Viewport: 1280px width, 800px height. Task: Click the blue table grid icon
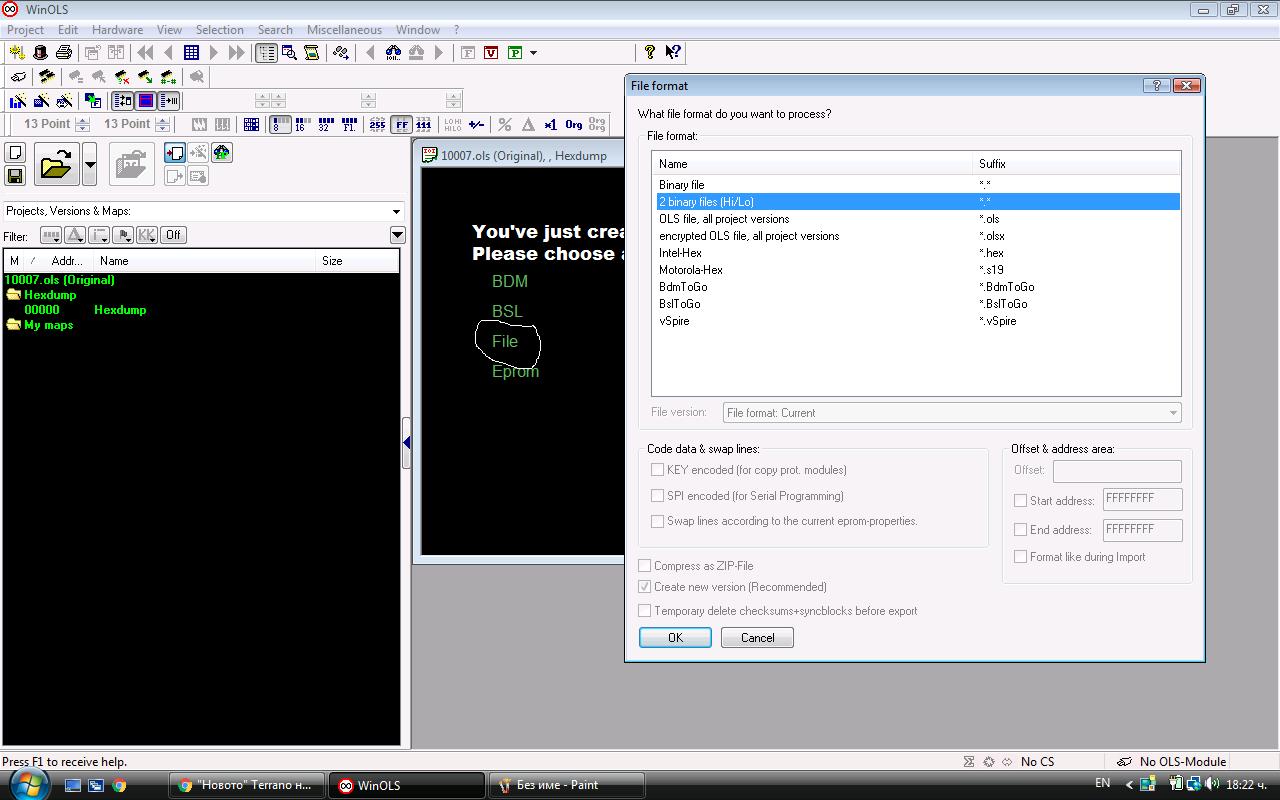[191, 52]
